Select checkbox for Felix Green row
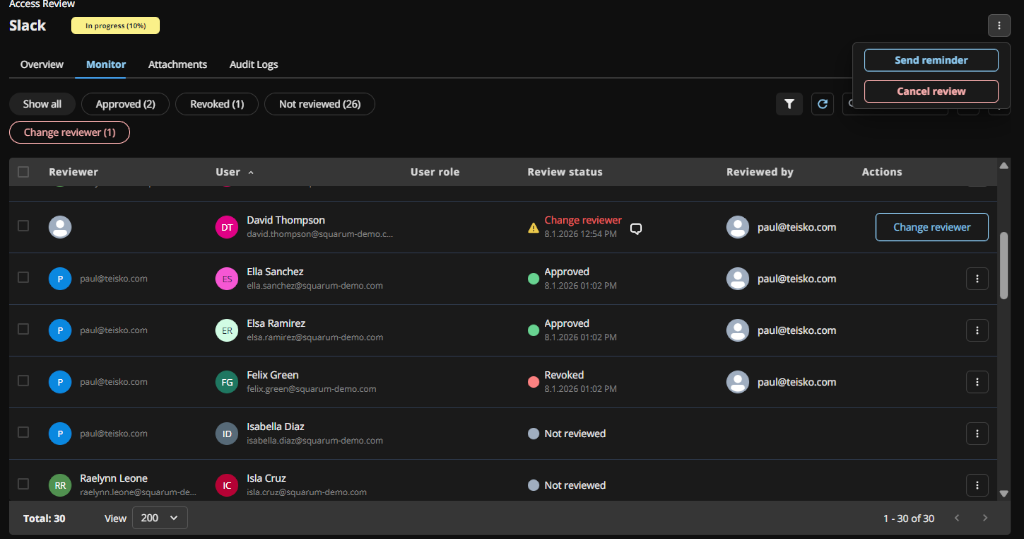 point(24,380)
